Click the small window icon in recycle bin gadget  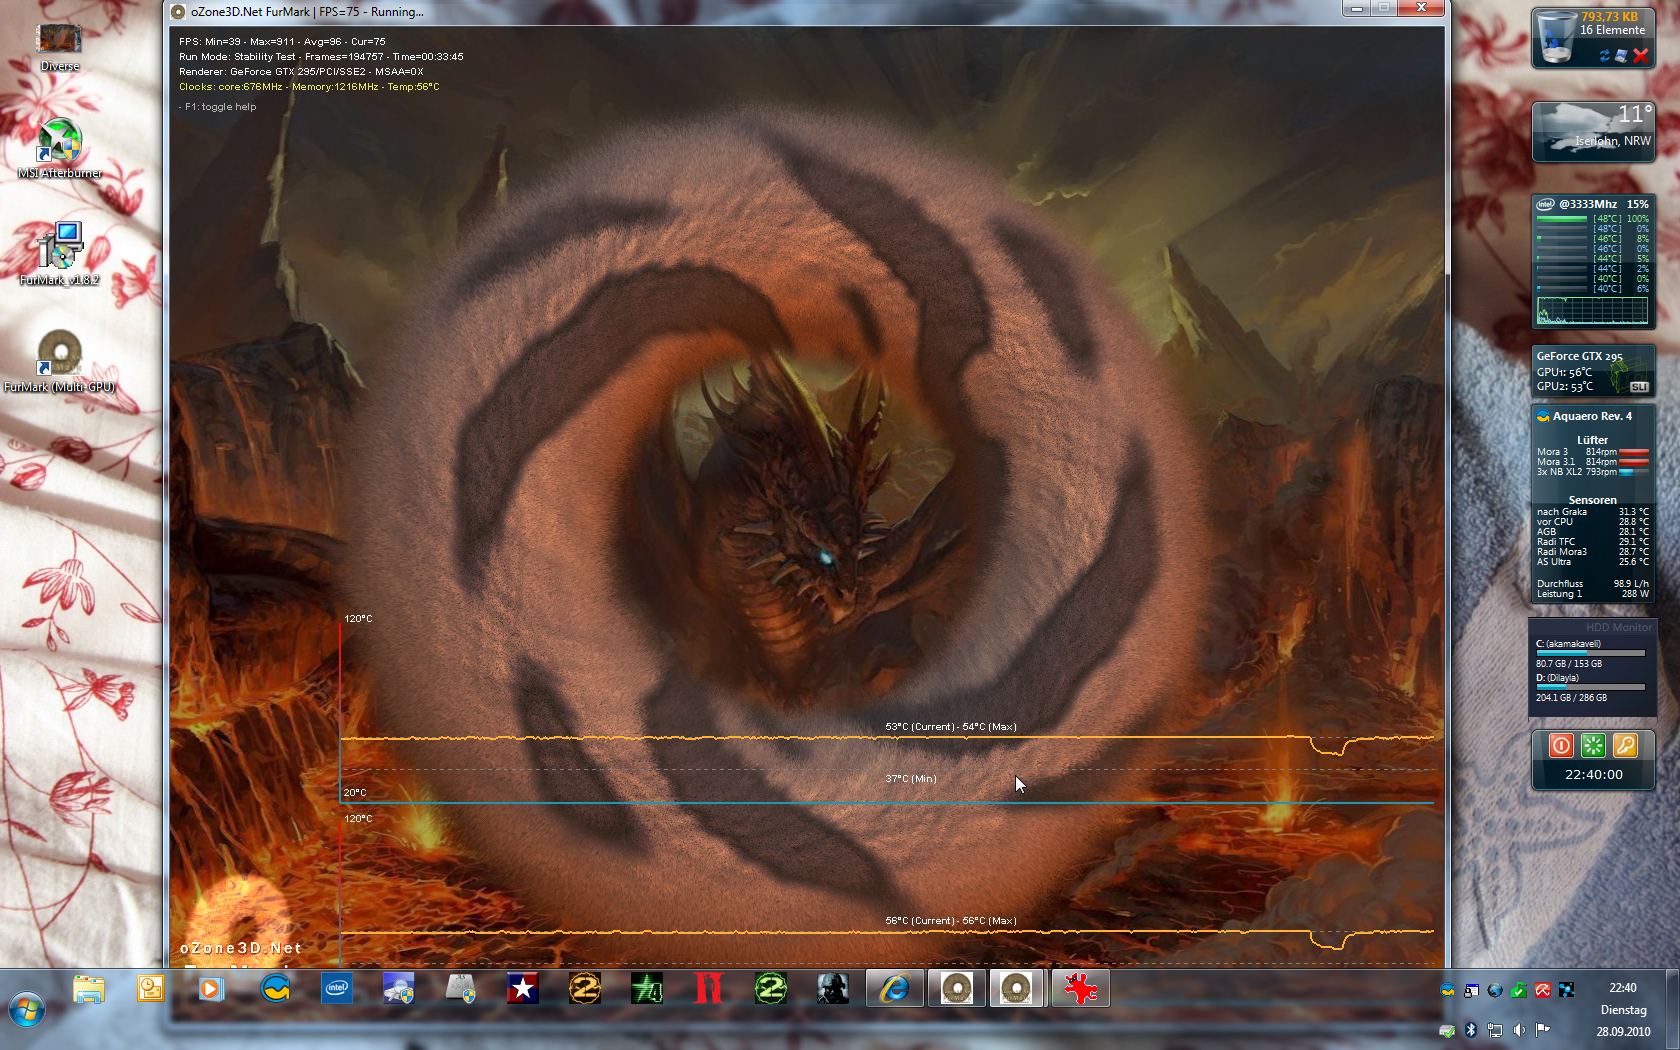pyautogui.click(x=1621, y=56)
